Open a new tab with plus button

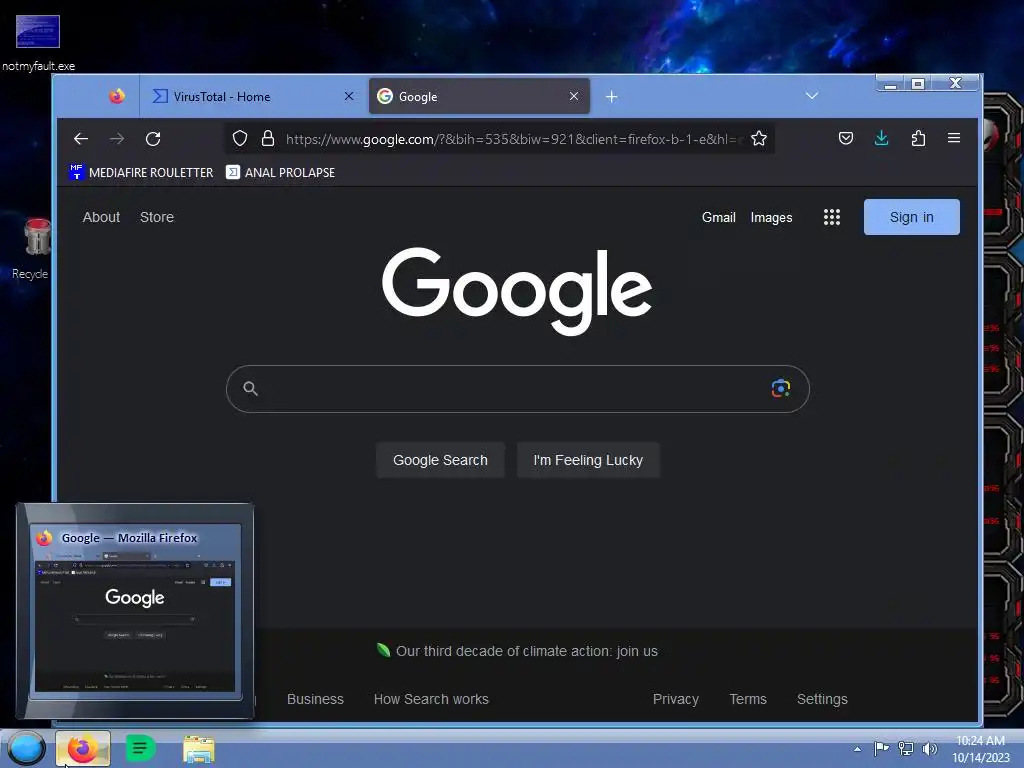point(611,97)
